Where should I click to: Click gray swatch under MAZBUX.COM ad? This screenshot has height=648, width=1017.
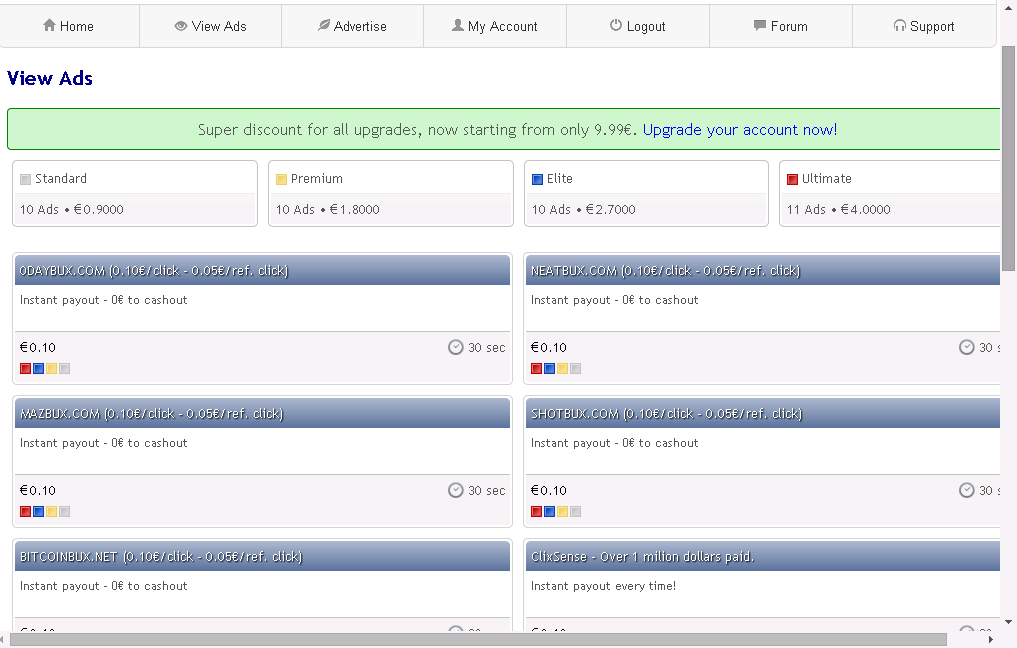tap(64, 511)
